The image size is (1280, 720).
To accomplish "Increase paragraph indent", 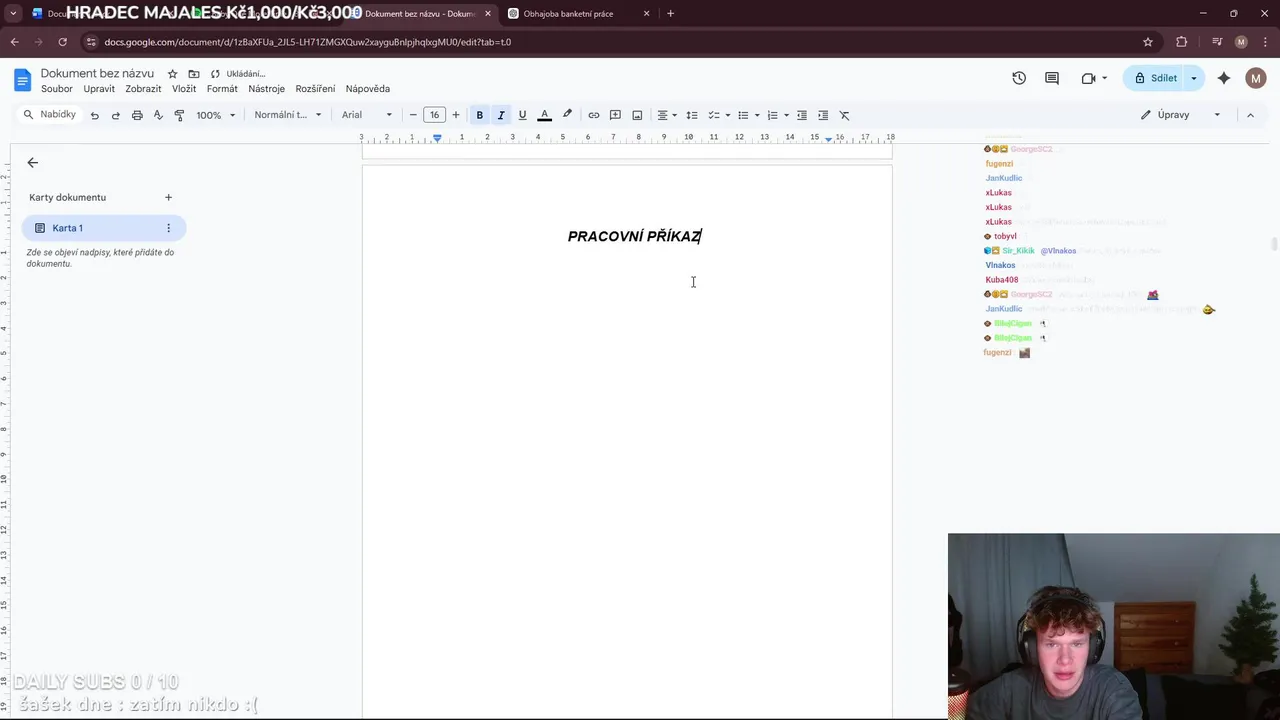I will pyautogui.click(x=823, y=115).
